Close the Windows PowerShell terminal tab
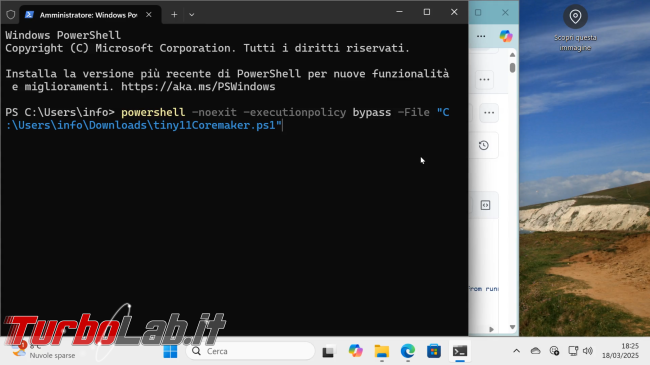Viewport: 650px width, 365px height. 149,15
